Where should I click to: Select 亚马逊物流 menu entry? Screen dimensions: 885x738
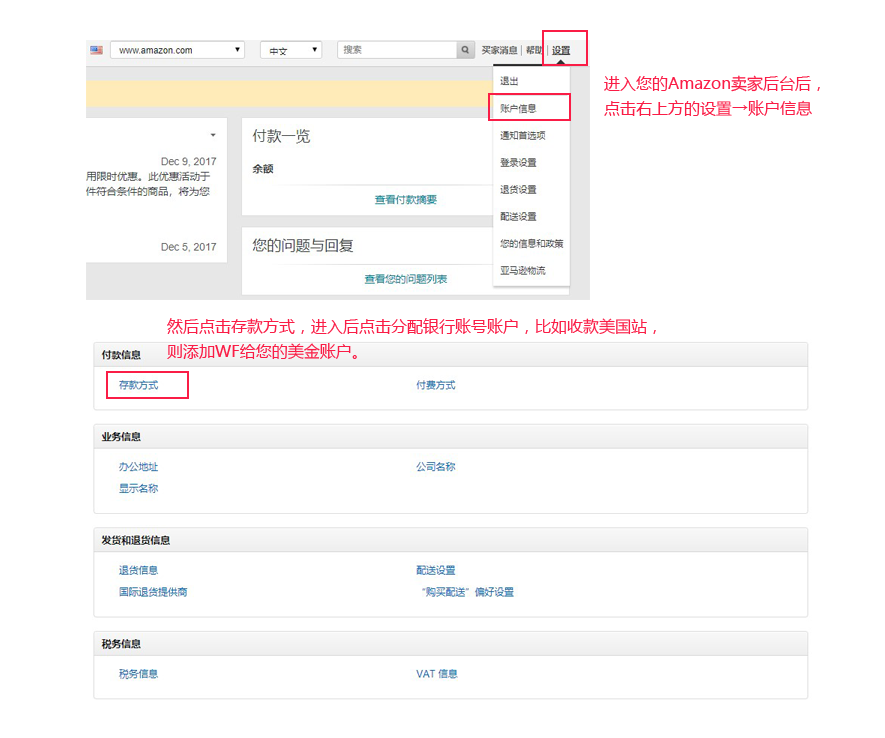click(x=523, y=271)
